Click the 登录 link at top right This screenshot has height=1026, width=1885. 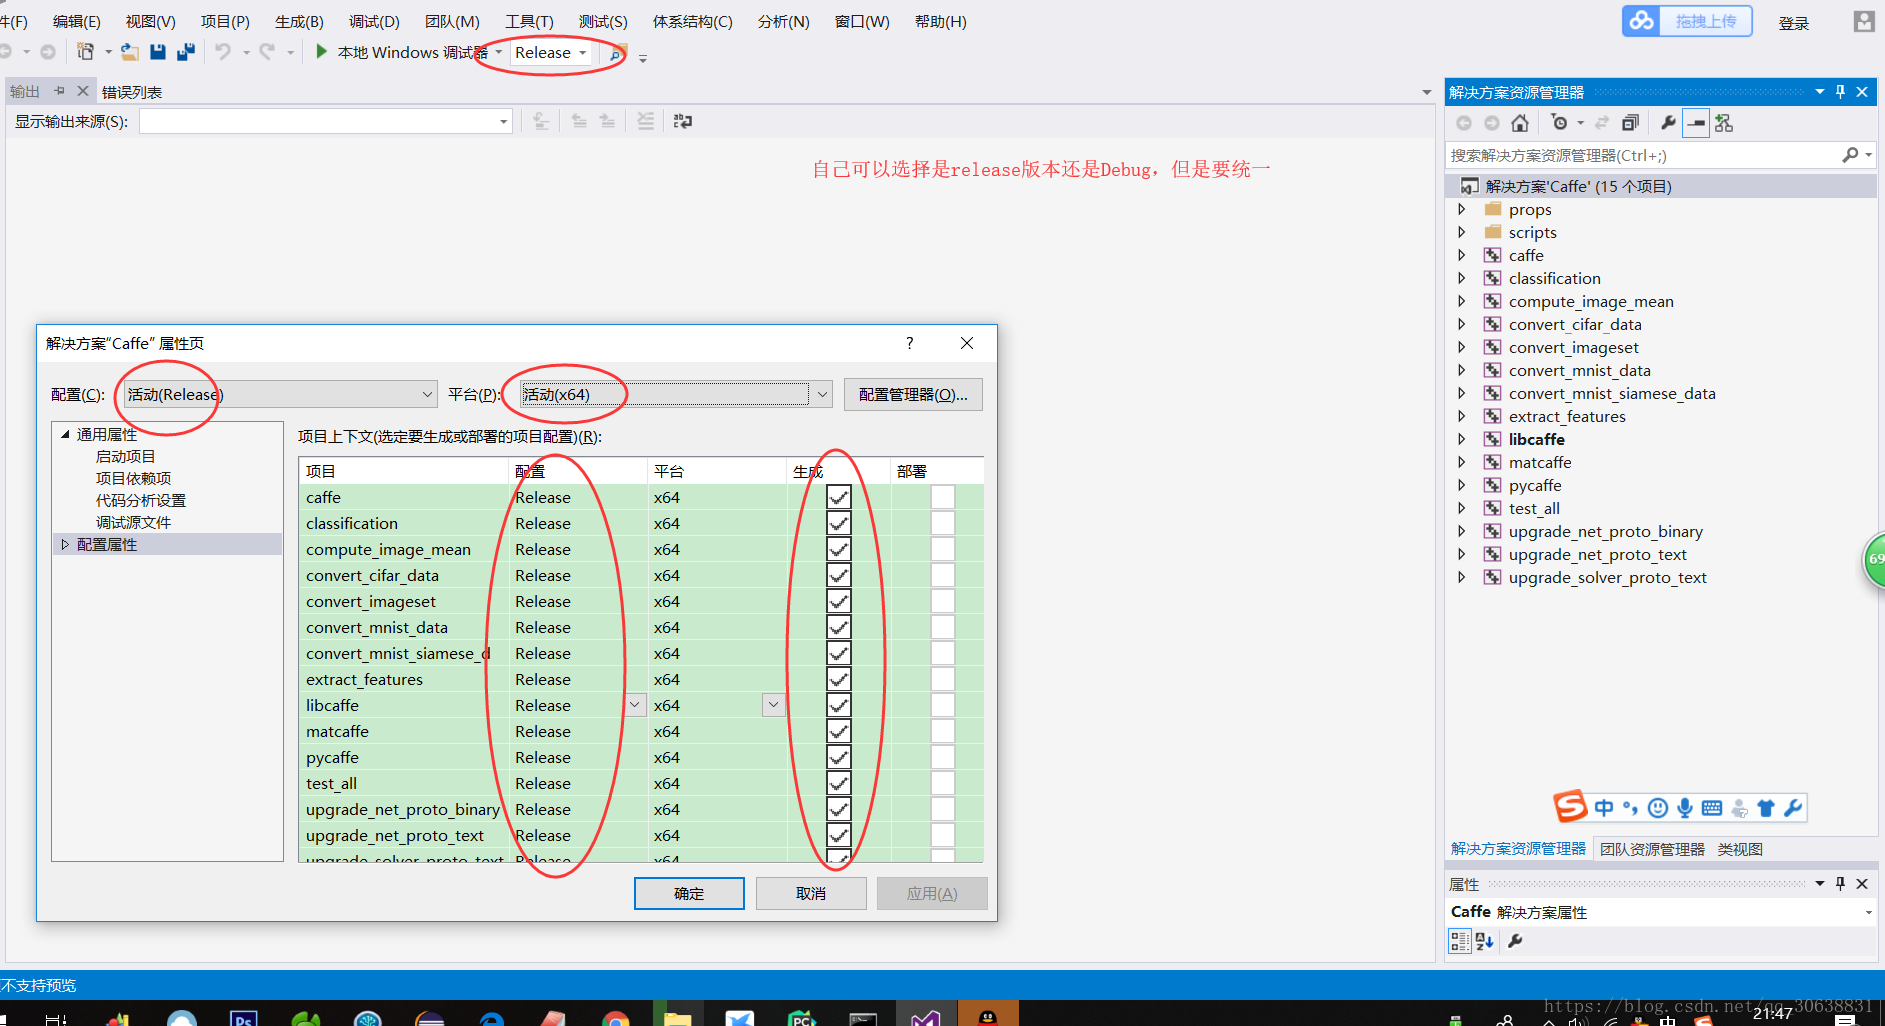tap(1793, 23)
